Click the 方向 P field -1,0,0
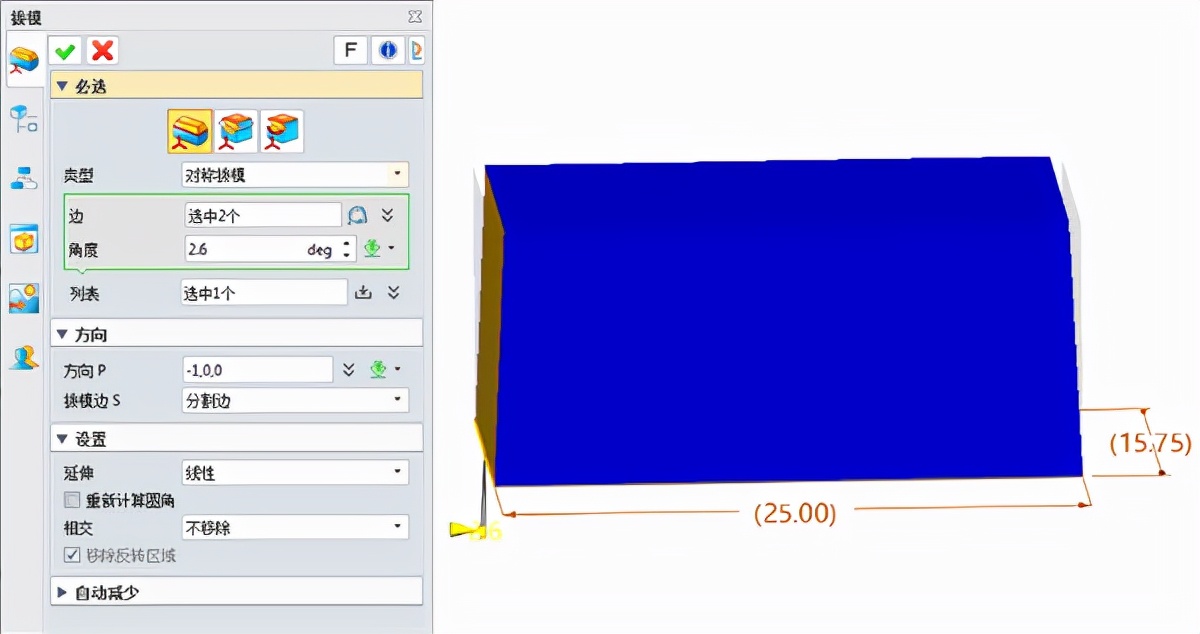This screenshot has height=634, width=1200. [x=258, y=370]
